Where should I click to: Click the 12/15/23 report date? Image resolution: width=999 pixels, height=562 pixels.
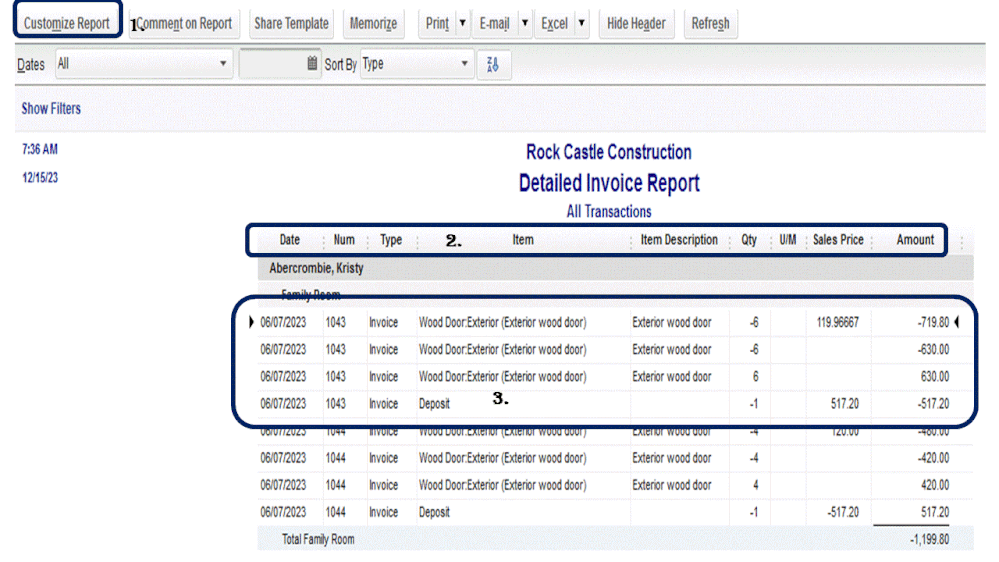tap(40, 178)
